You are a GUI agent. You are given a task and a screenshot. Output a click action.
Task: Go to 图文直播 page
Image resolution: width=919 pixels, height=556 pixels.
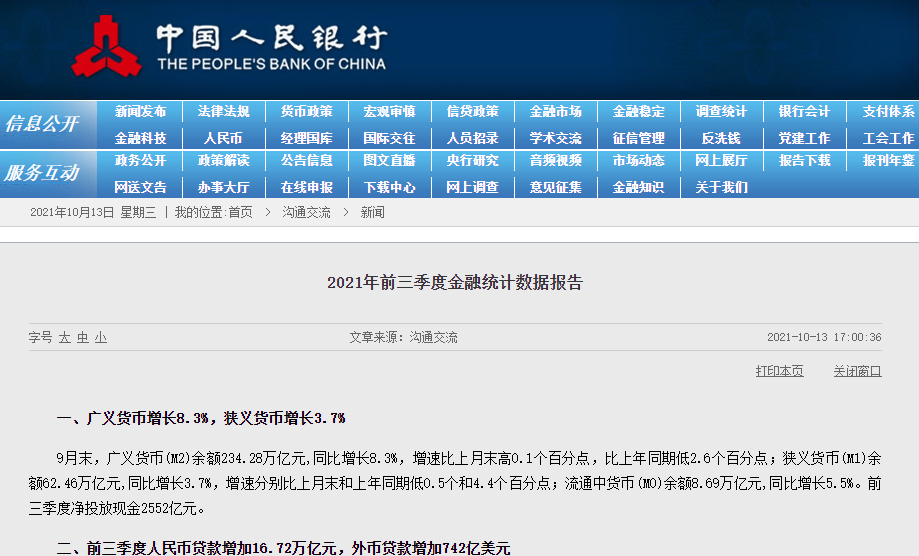click(389, 161)
